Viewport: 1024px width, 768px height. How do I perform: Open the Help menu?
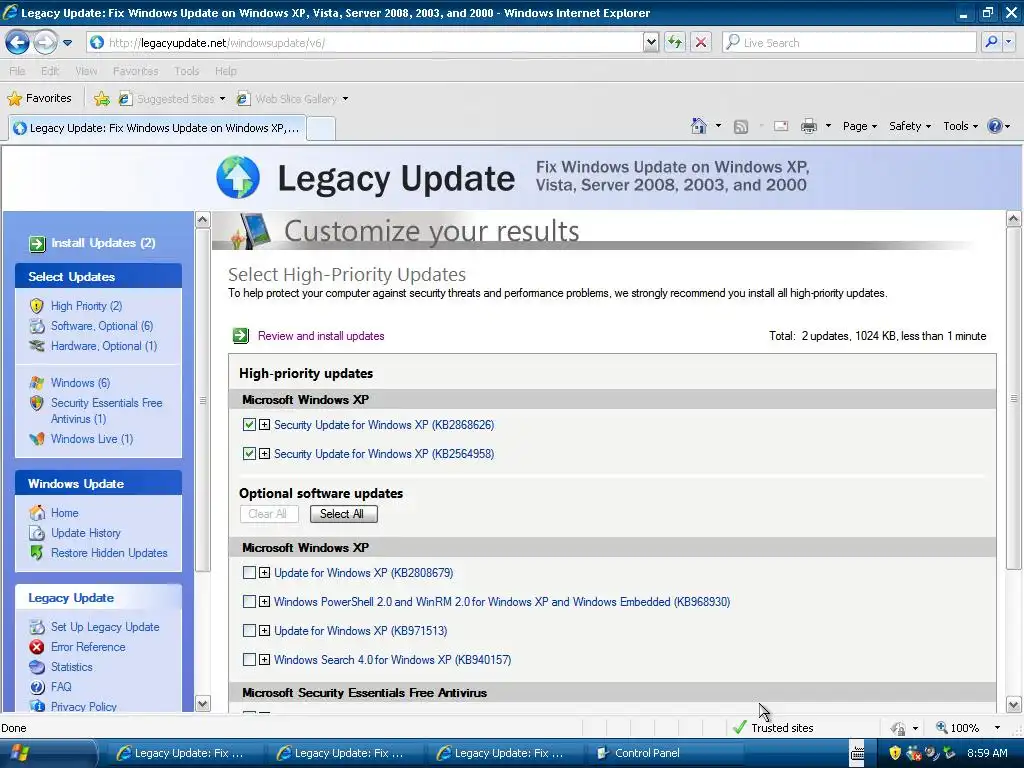point(225,71)
